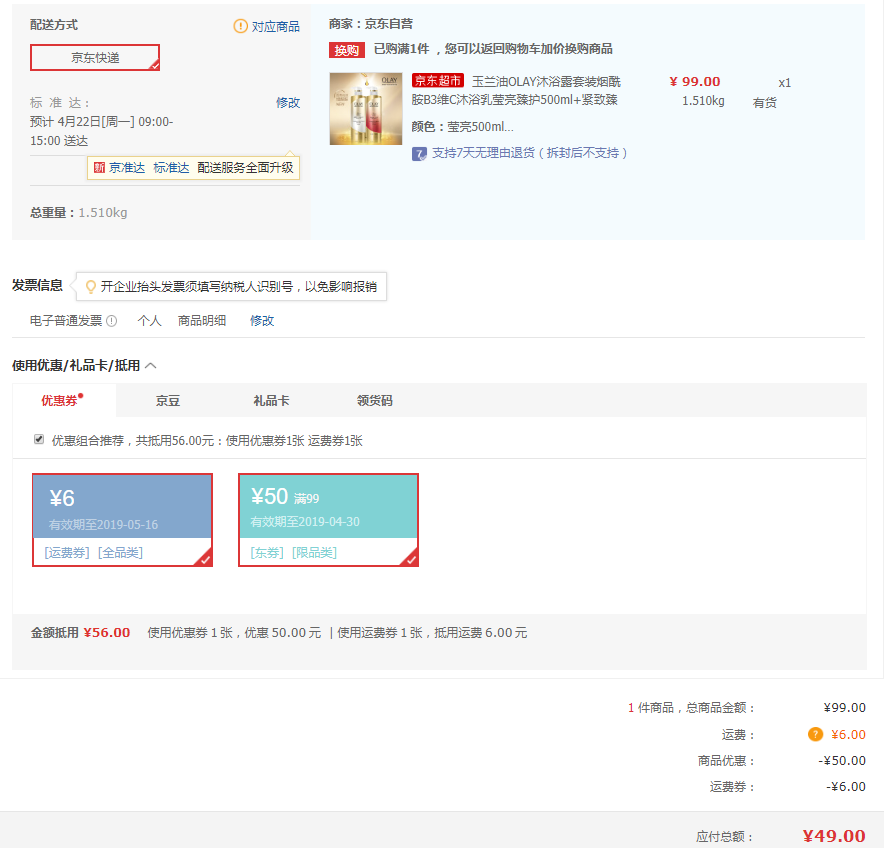Toggle the 优惠组合推荐 checkbox

coord(39,439)
